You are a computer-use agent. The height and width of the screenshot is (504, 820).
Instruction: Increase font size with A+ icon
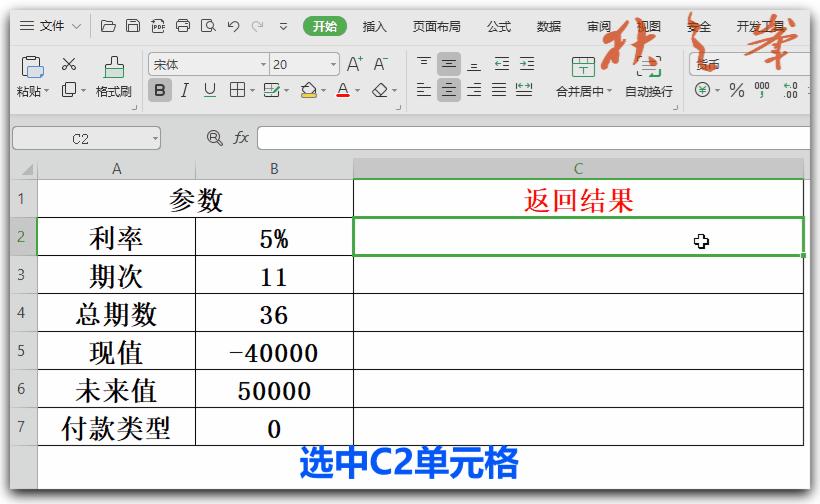[x=355, y=64]
